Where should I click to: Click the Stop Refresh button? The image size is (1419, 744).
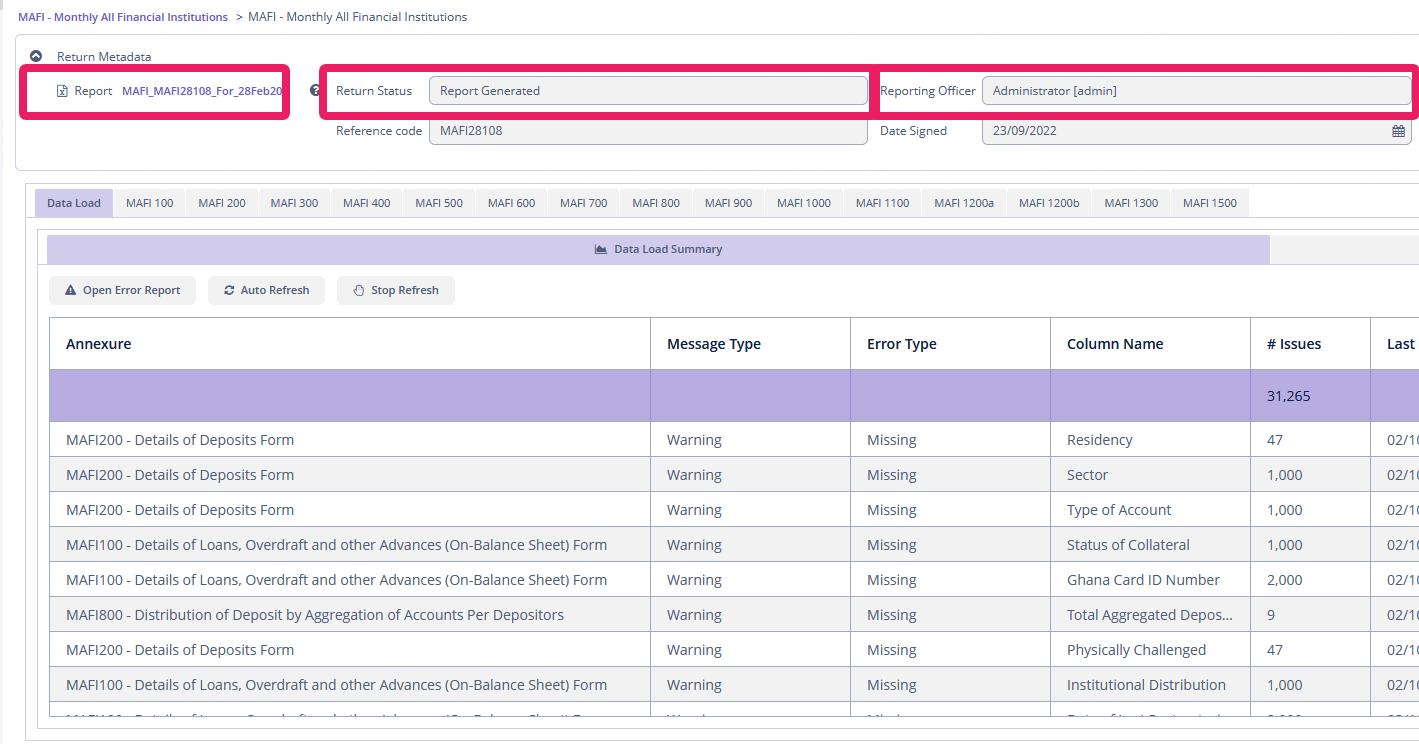[x=395, y=290]
